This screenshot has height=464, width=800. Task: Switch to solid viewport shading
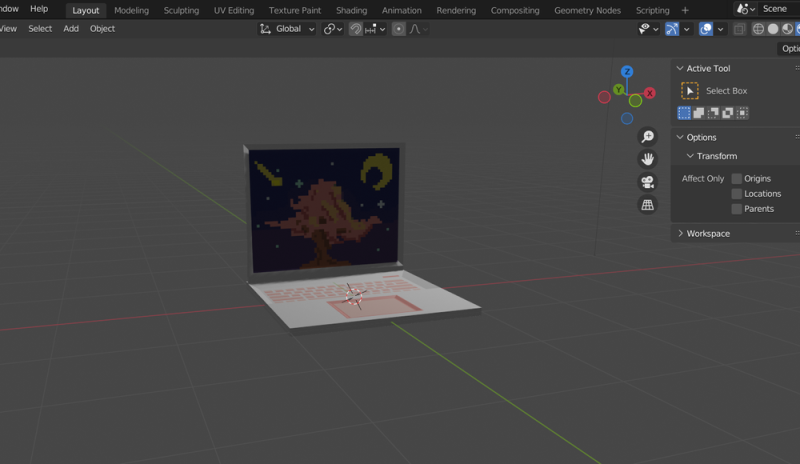tap(773, 29)
